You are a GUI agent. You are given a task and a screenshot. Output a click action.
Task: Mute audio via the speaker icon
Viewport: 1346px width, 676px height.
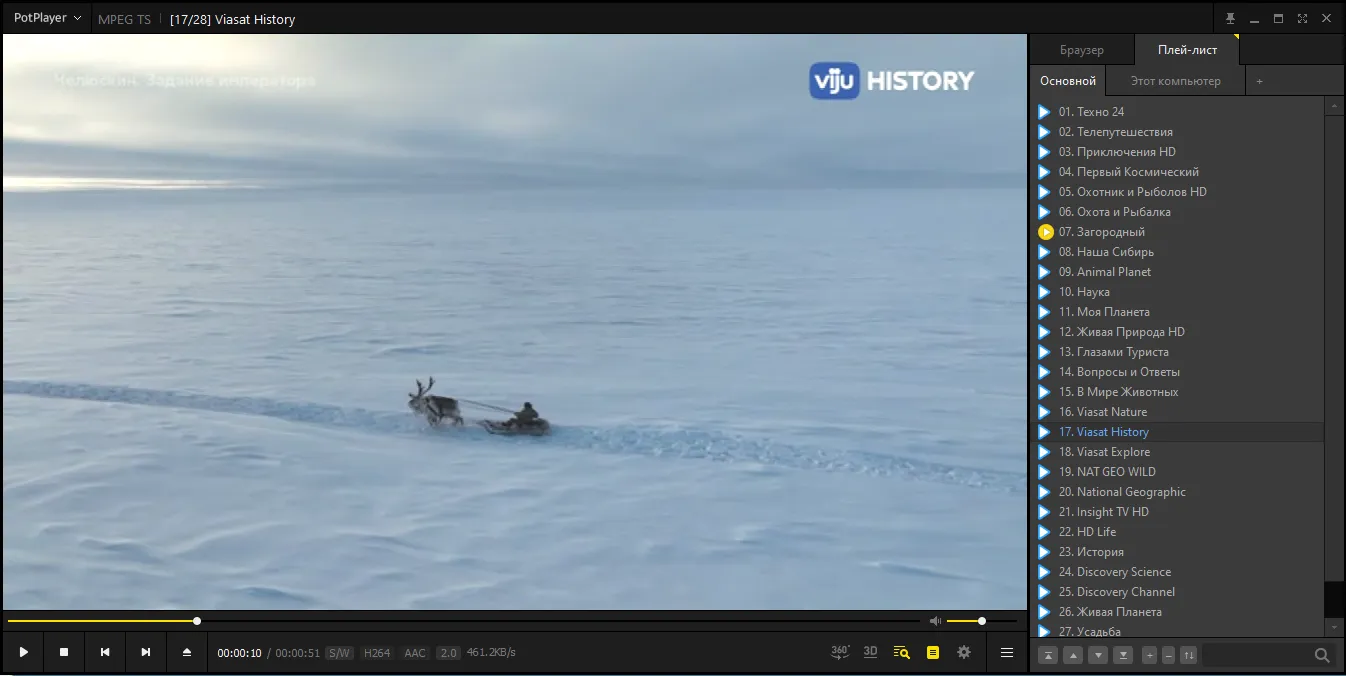tap(935, 621)
